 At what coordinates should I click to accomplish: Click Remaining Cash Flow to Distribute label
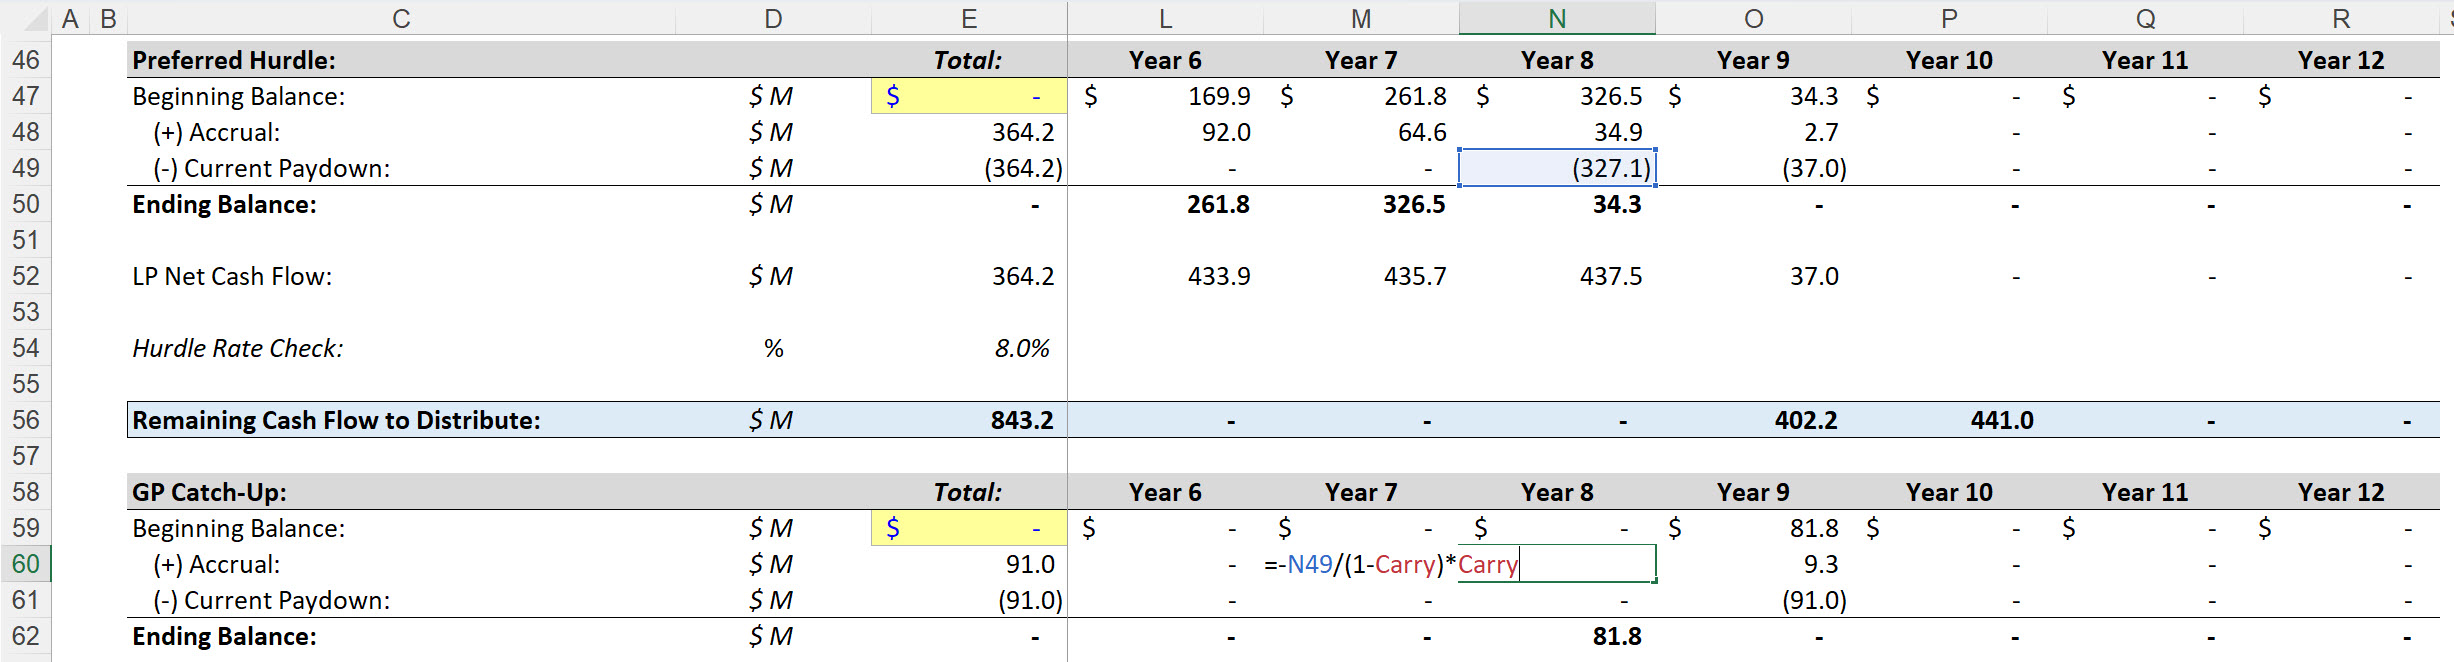(336, 420)
